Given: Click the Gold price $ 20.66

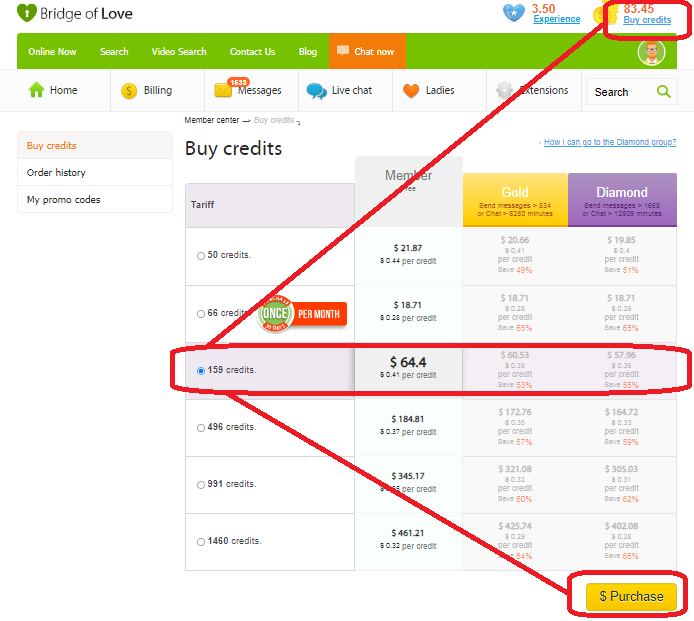Looking at the screenshot, I should 515,240.
